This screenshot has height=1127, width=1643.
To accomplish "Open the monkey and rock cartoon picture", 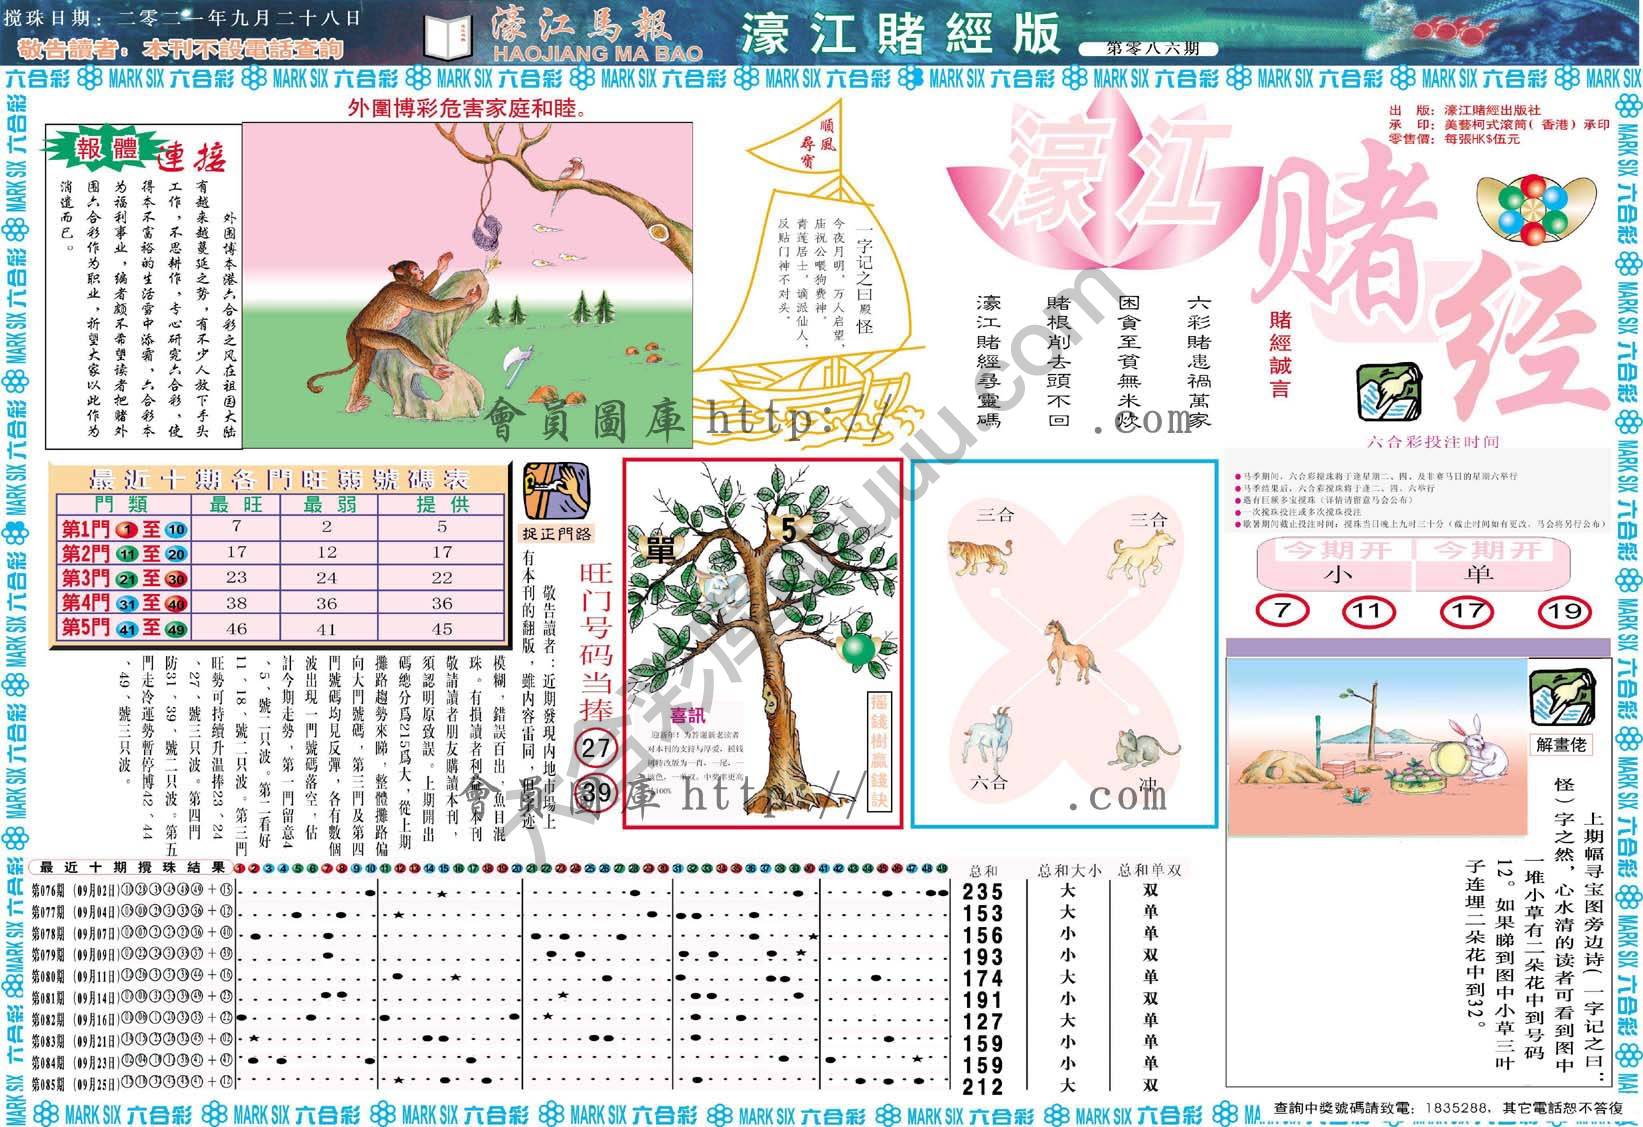I will point(466,285).
